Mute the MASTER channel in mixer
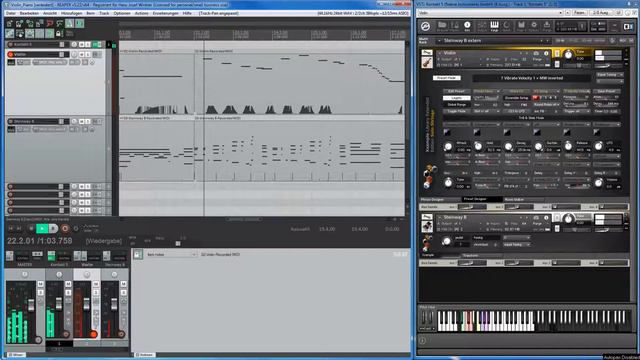Image resolution: width=640 pixels, height=360 pixels. pos(40,284)
